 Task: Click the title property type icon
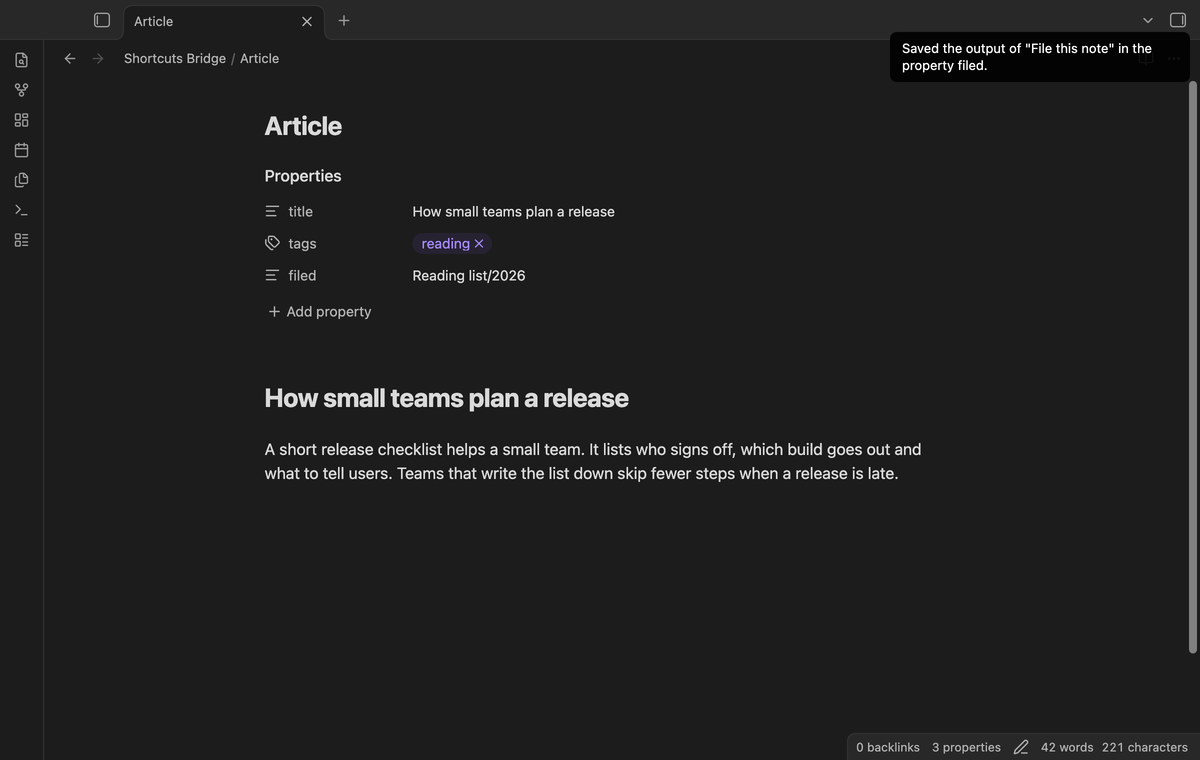click(x=272, y=212)
